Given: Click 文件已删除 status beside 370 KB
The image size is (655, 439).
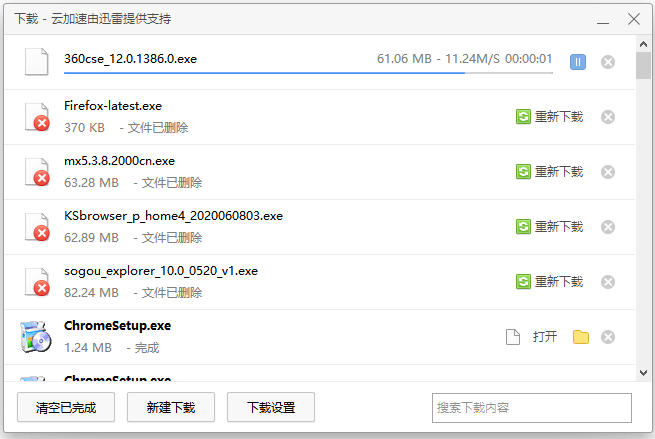Looking at the screenshot, I should coord(158,127).
